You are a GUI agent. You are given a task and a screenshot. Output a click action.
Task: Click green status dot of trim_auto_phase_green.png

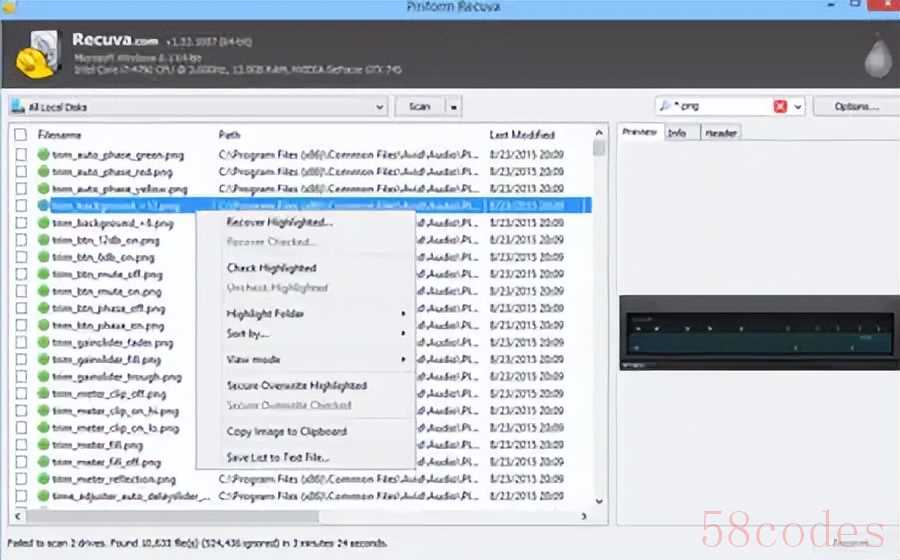point(43,154)
